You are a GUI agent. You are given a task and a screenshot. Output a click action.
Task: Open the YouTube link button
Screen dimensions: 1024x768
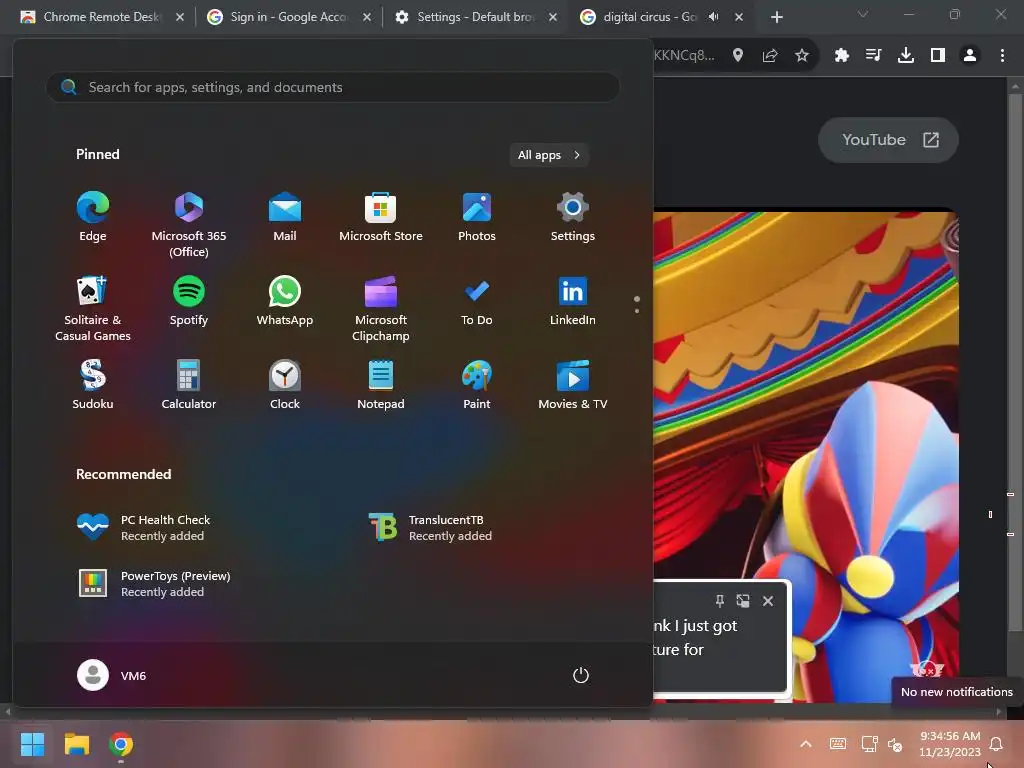tap(888, 140)
